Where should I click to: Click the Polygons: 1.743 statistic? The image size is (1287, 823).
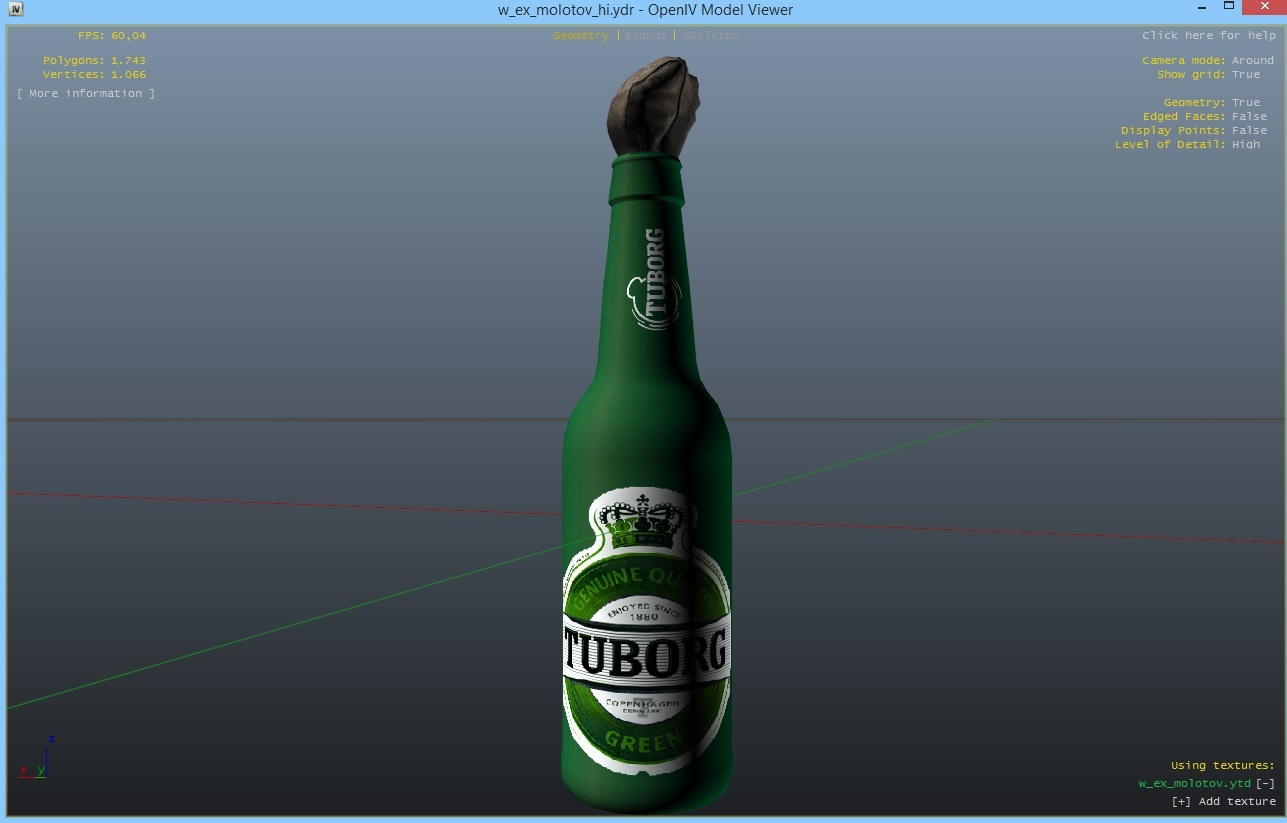(x=94, y=60)
